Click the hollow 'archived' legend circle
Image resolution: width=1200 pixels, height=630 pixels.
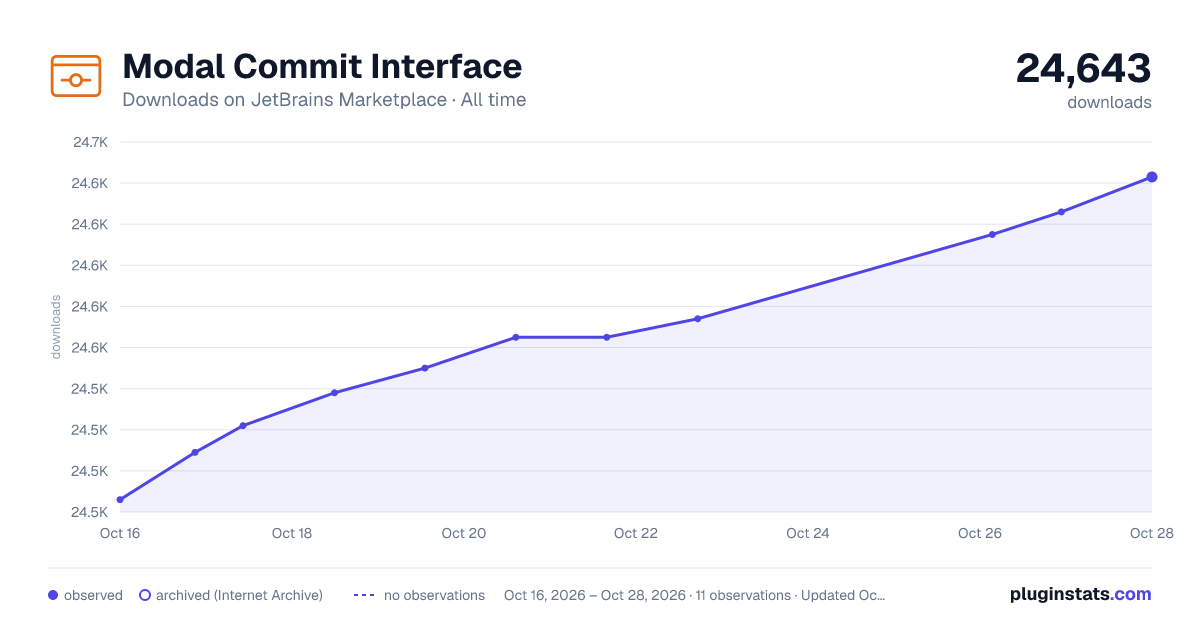click(x=145, y=595)
